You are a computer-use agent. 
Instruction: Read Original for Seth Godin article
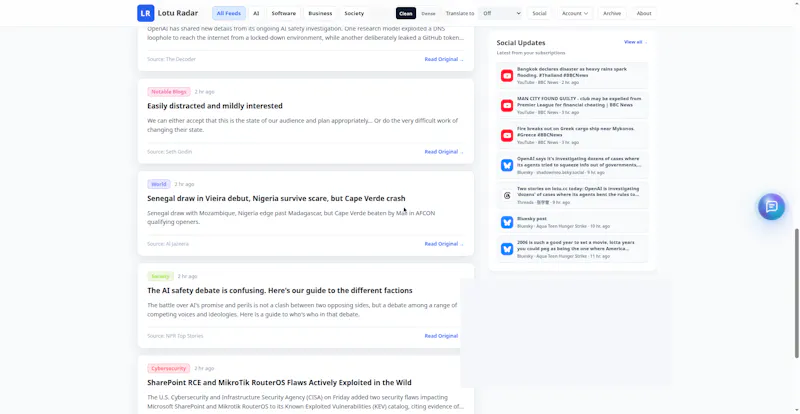pyautogui.click(x=444, y=152)
